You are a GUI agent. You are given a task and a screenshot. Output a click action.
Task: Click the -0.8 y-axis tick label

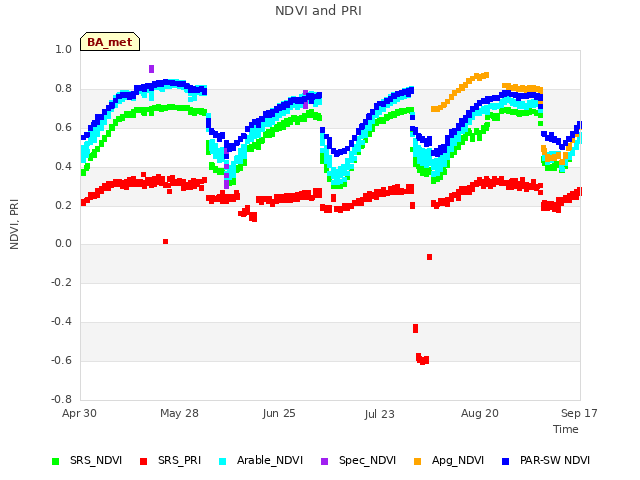(61, 399)
